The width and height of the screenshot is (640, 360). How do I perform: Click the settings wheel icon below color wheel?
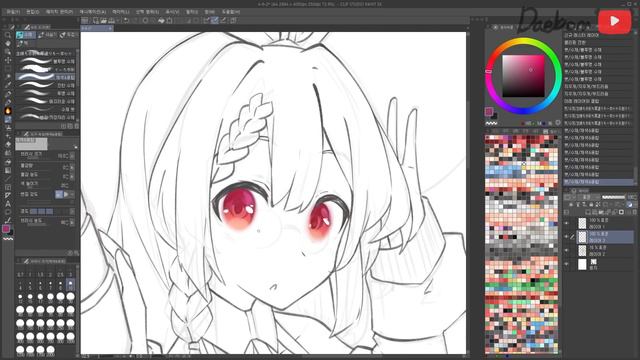(558, 122)
